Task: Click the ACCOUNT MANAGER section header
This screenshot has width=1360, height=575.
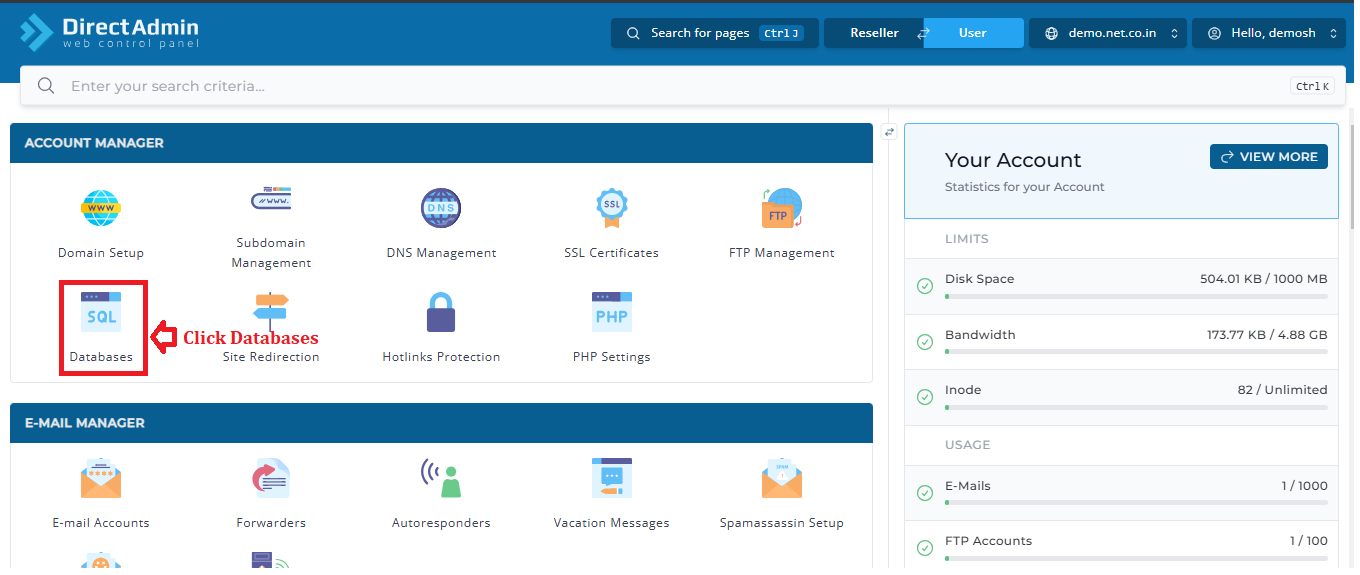Action: pyautogui.click(x=441, y=143)
